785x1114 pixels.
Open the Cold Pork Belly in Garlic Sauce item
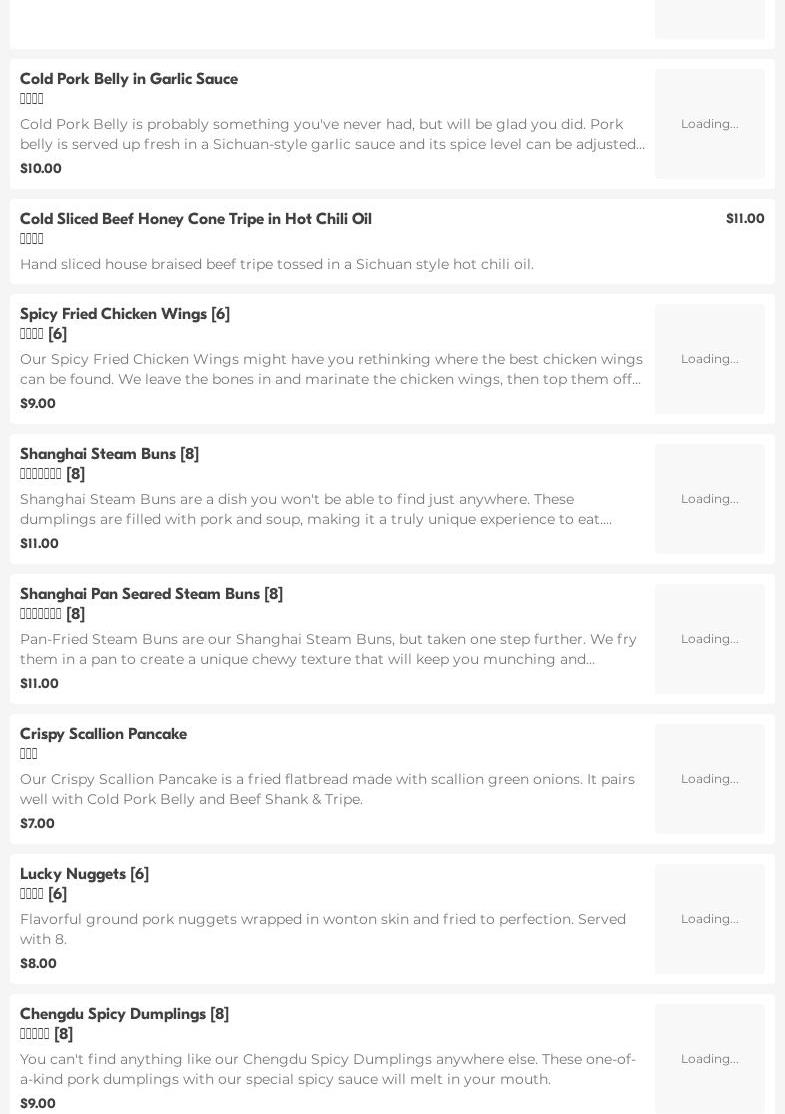[x=129, y=79]
